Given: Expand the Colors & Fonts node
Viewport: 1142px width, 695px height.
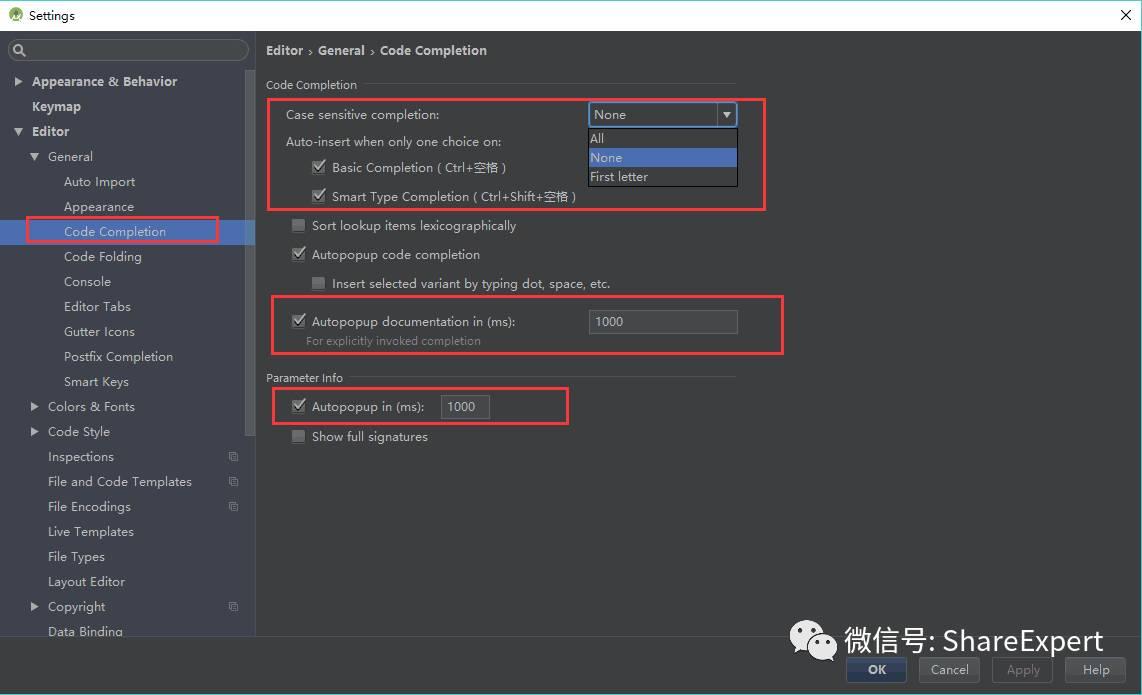Looking at the screenshot, I should click(34, 407).
